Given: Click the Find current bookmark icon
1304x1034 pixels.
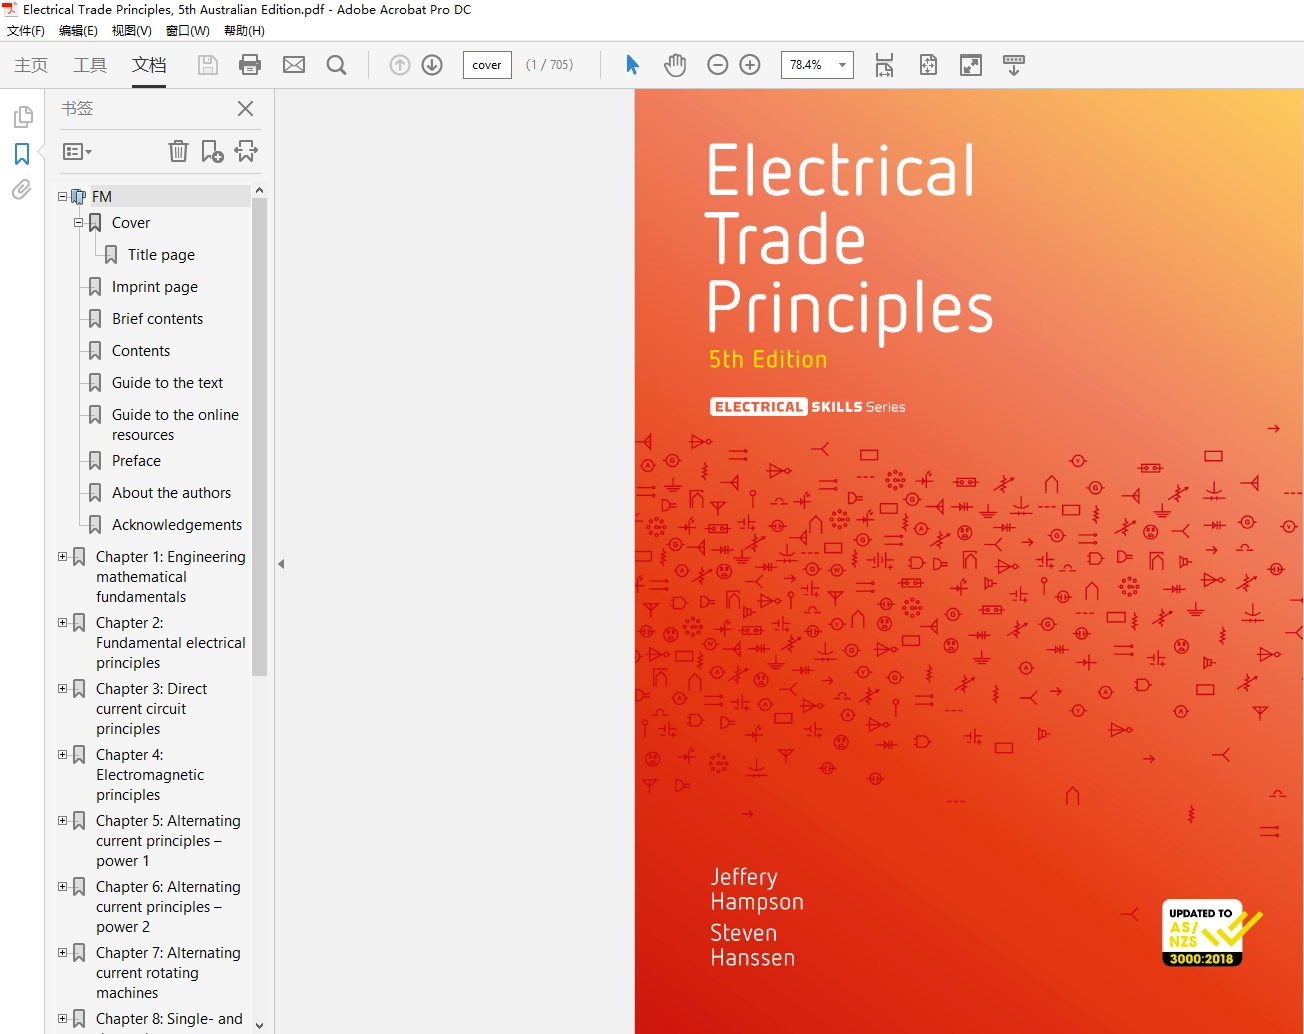Looking at the screenshot, I should pos(246,151).
